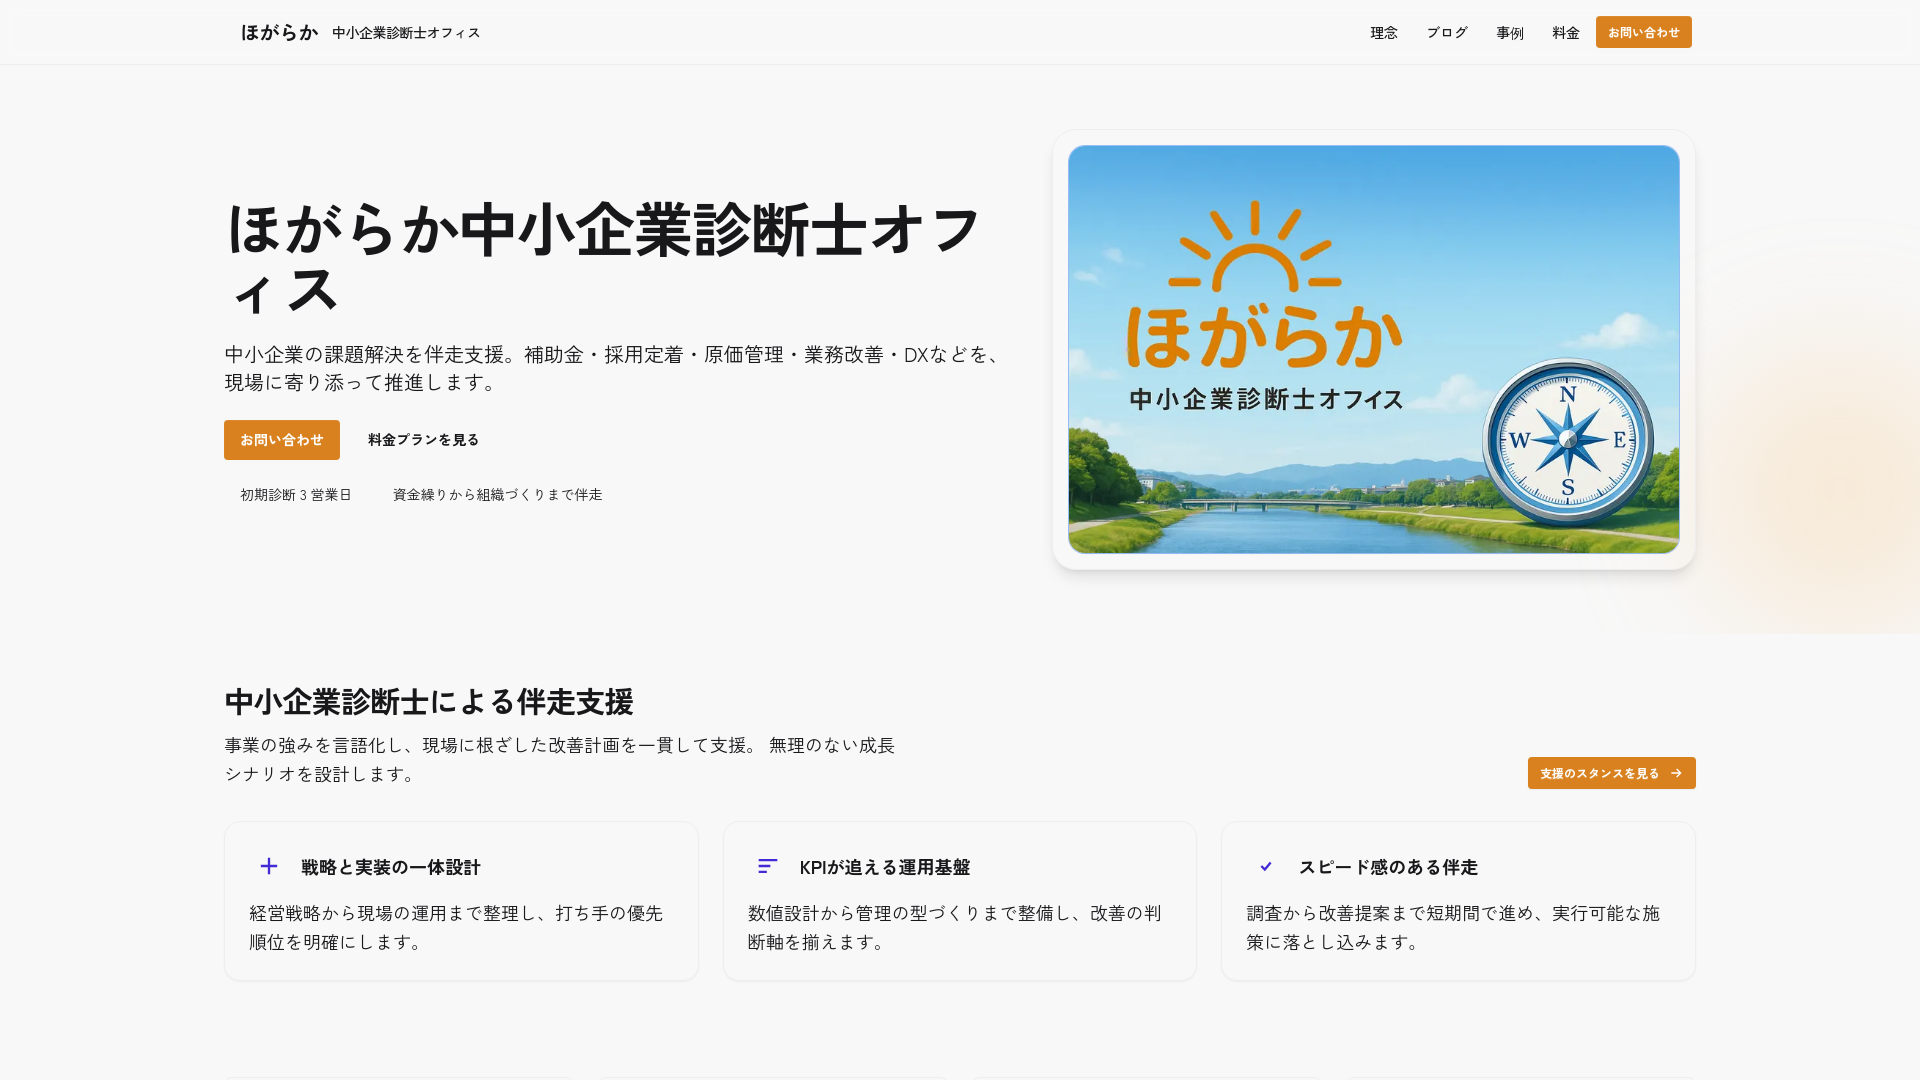
Task: Click the card text 経営戦略から現場の運用まで整理し
Action: click(x=456, y=927)
